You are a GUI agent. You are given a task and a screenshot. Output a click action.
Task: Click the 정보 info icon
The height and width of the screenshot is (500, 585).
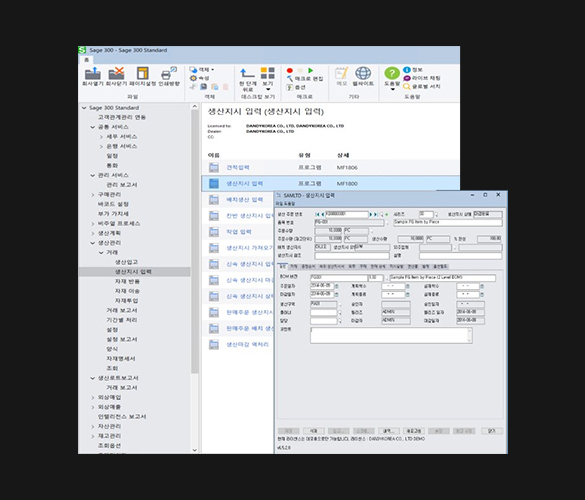coord(407,70)
